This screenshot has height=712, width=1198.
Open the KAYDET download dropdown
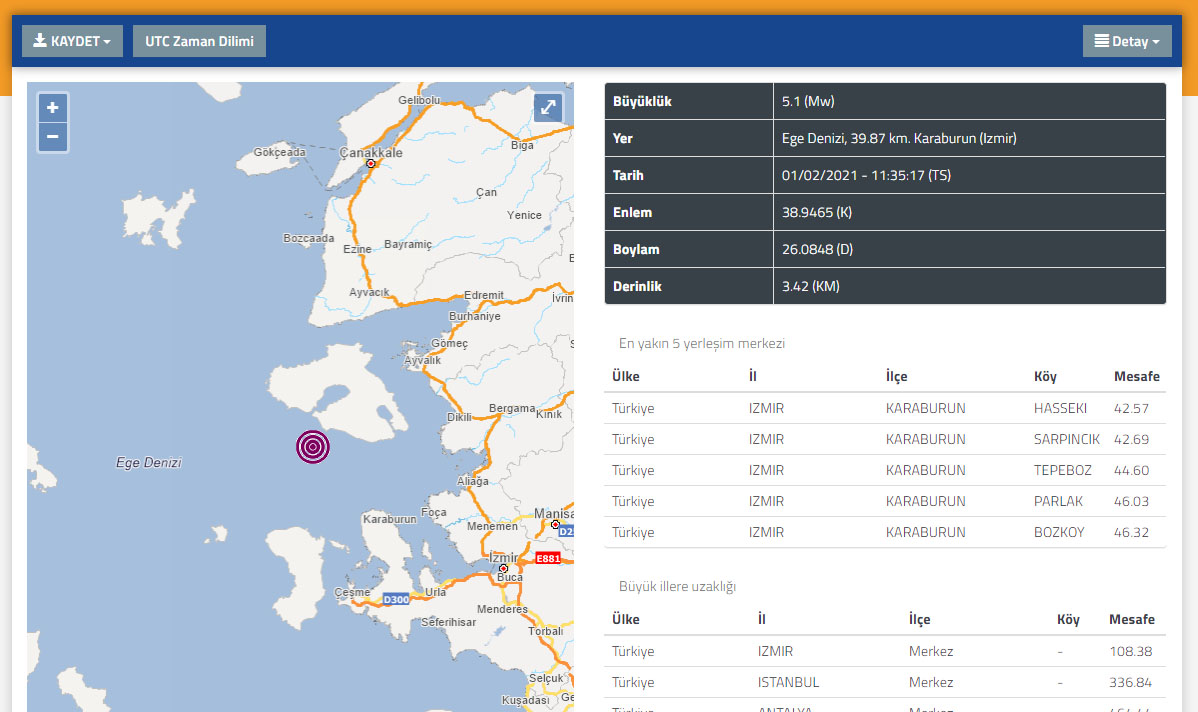coord(72,41)
